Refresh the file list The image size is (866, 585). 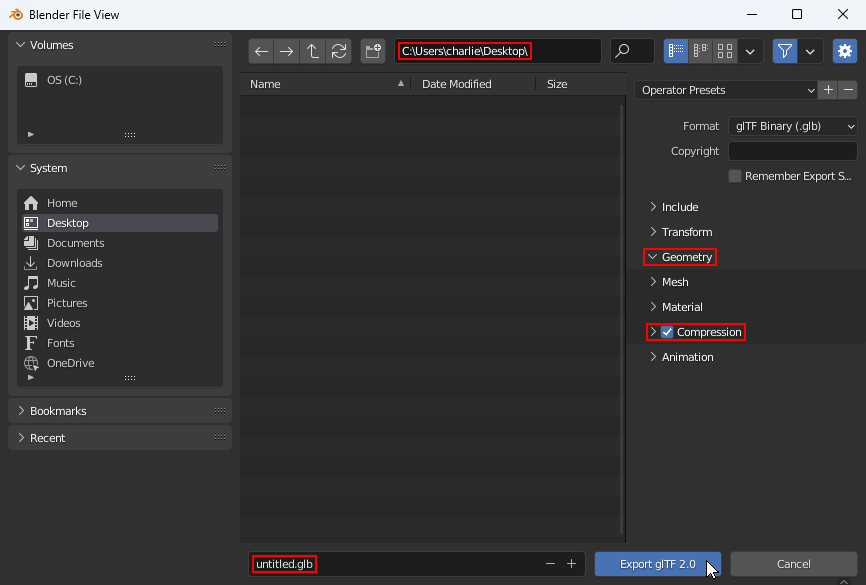coord(339,51)
